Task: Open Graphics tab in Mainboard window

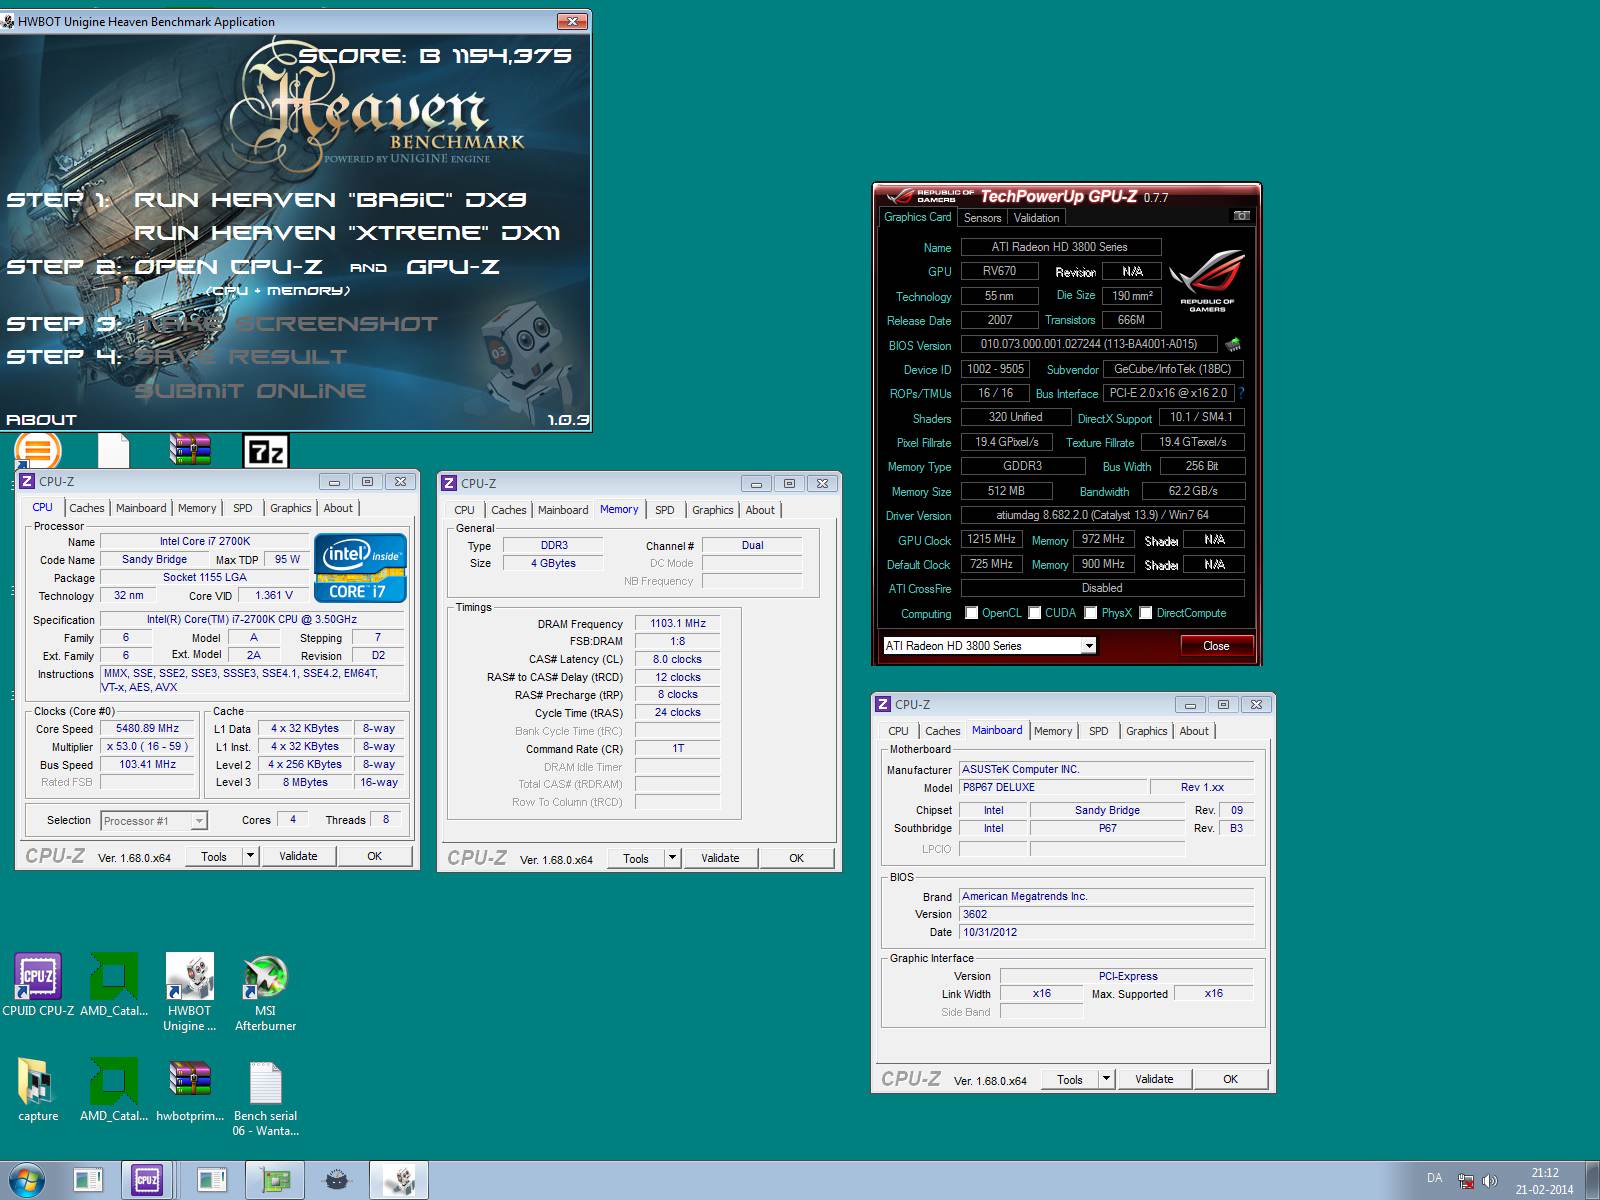Action: coord(1146,731)
